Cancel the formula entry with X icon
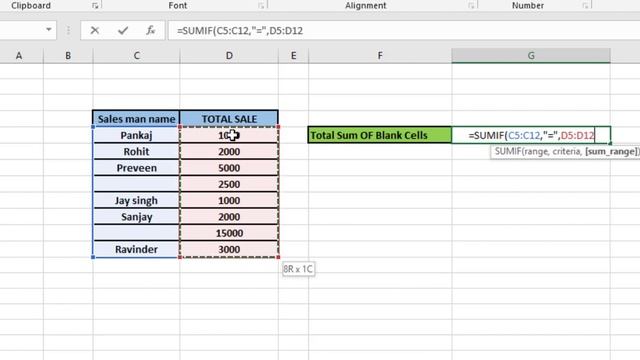 pyautogui.click(x=95, y=30)
